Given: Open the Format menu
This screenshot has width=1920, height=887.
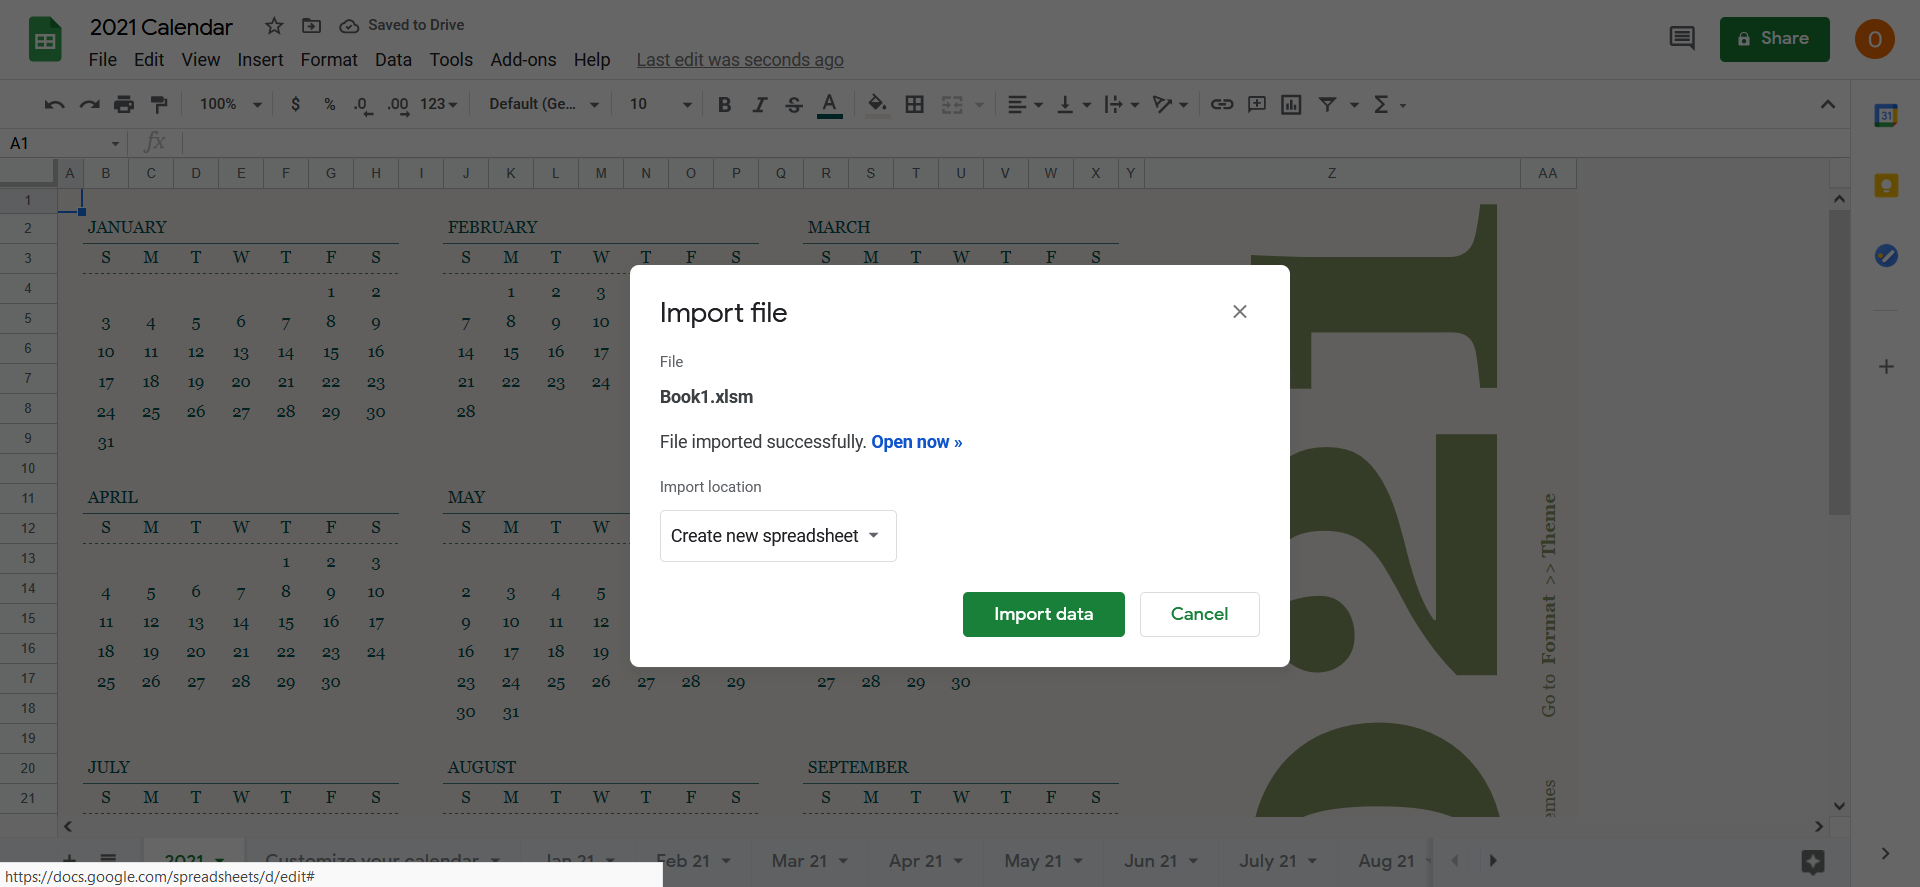Looking at the screenshot, I should tap(328, 60).
